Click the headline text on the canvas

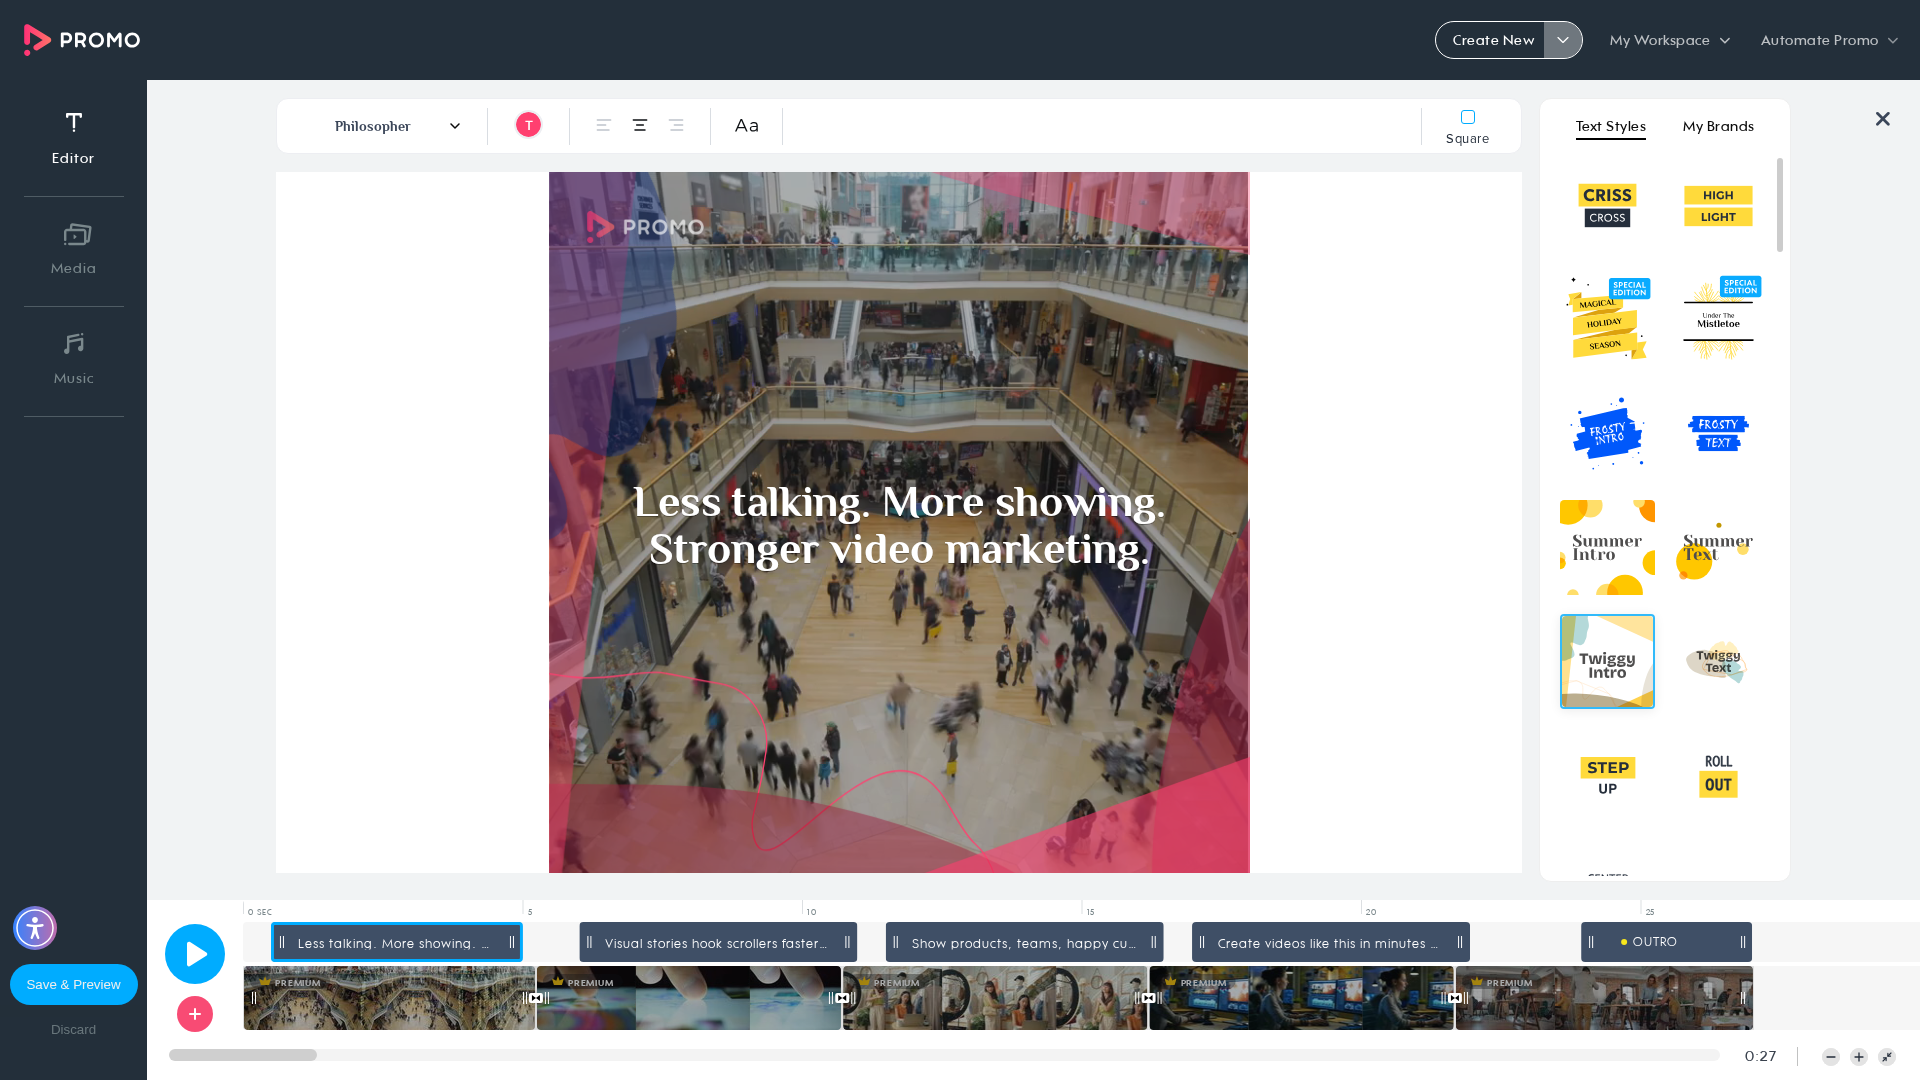(899, 526)
